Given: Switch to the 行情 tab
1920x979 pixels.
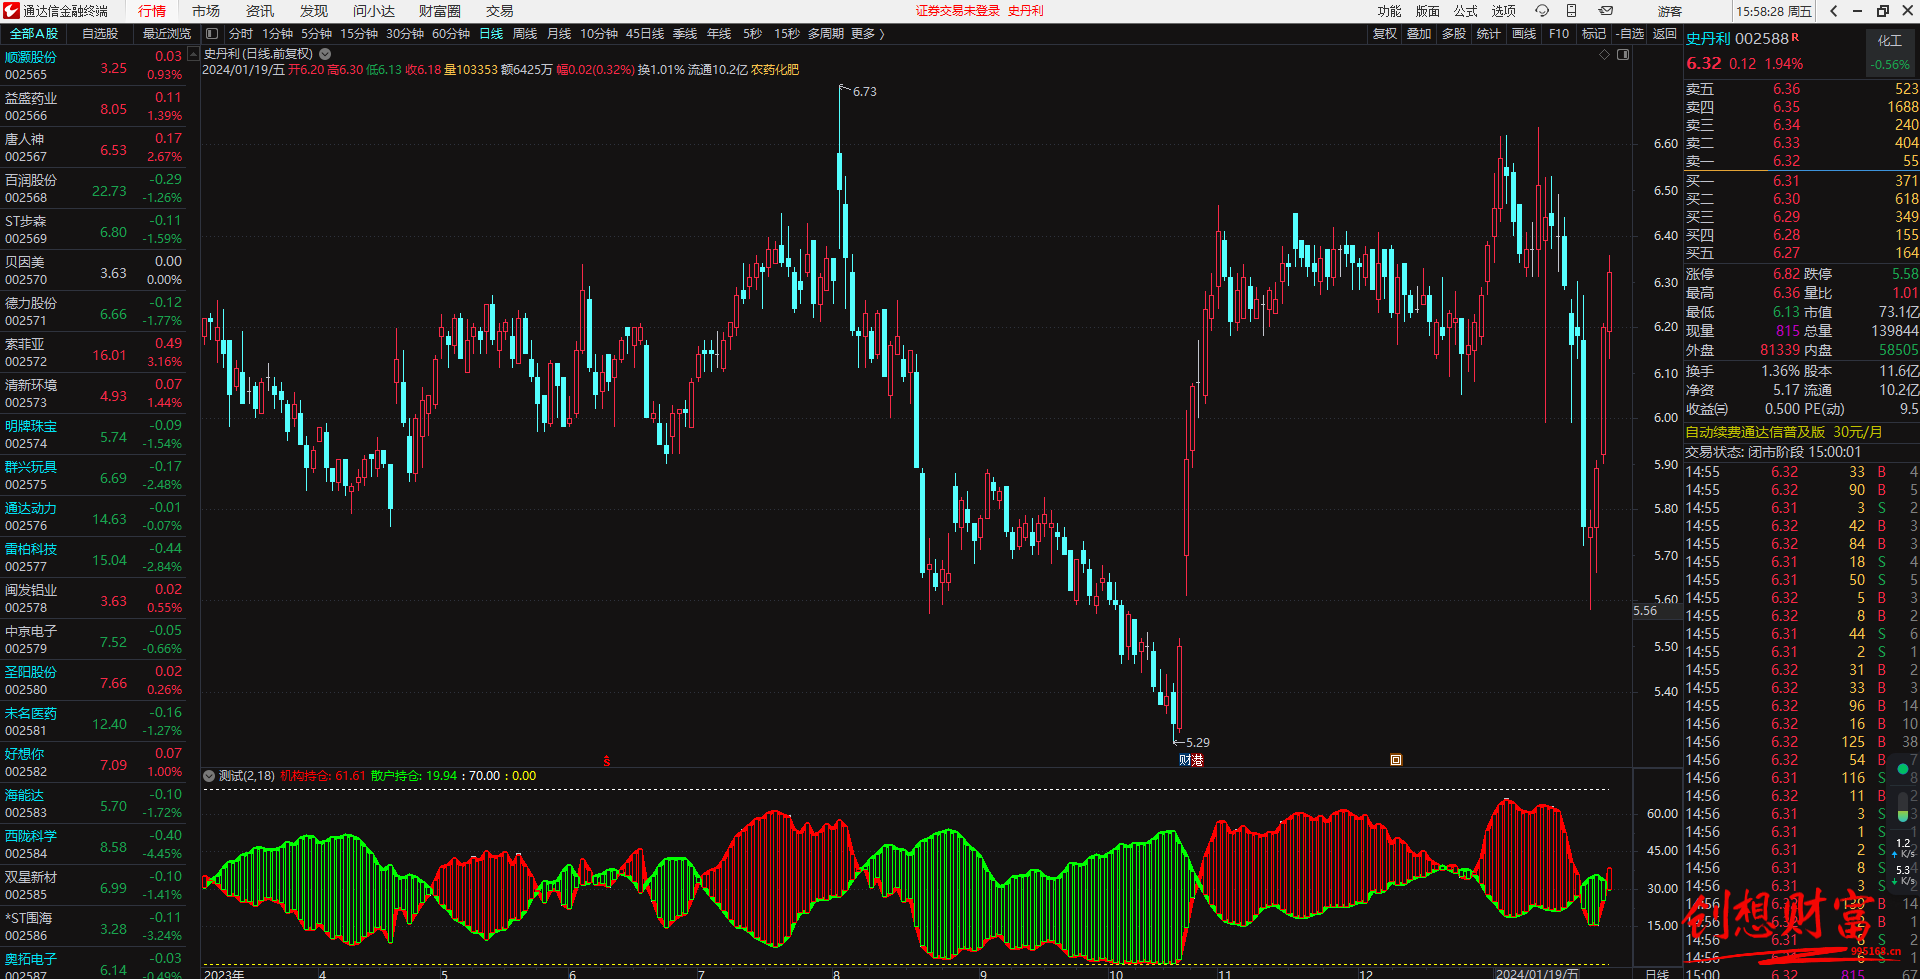Looking at the screenshot, I should (152, 11).
